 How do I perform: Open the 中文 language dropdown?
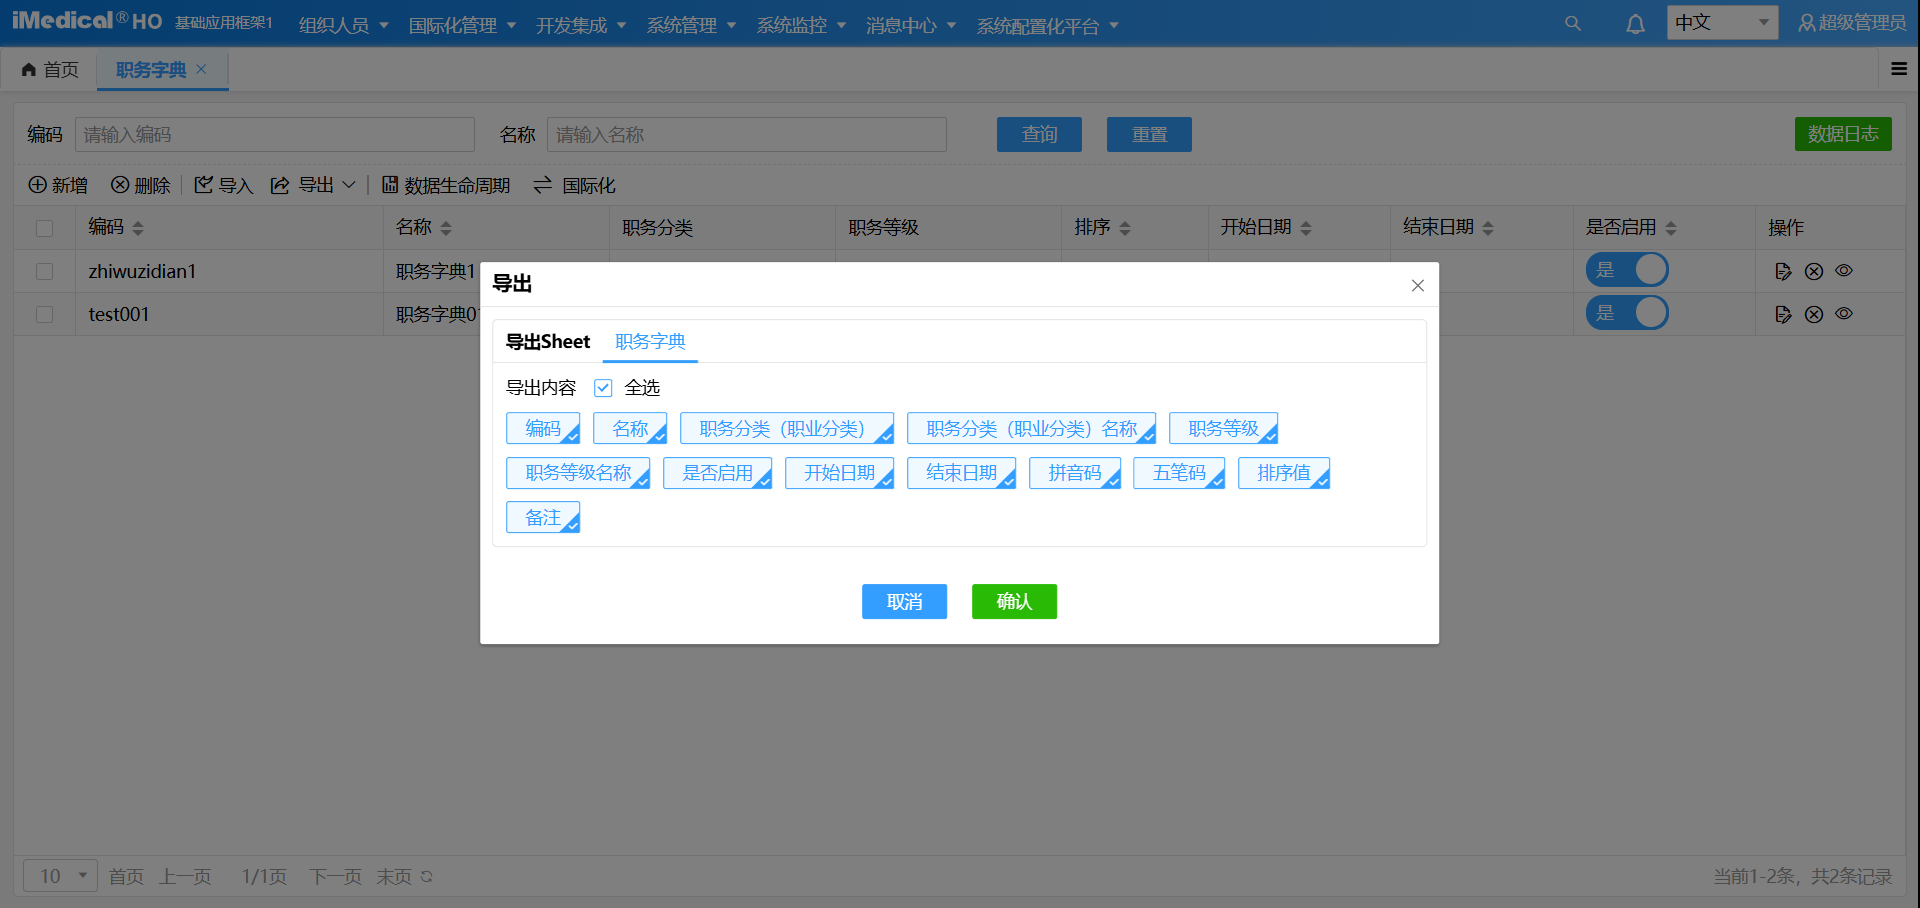click(1722, 22)
